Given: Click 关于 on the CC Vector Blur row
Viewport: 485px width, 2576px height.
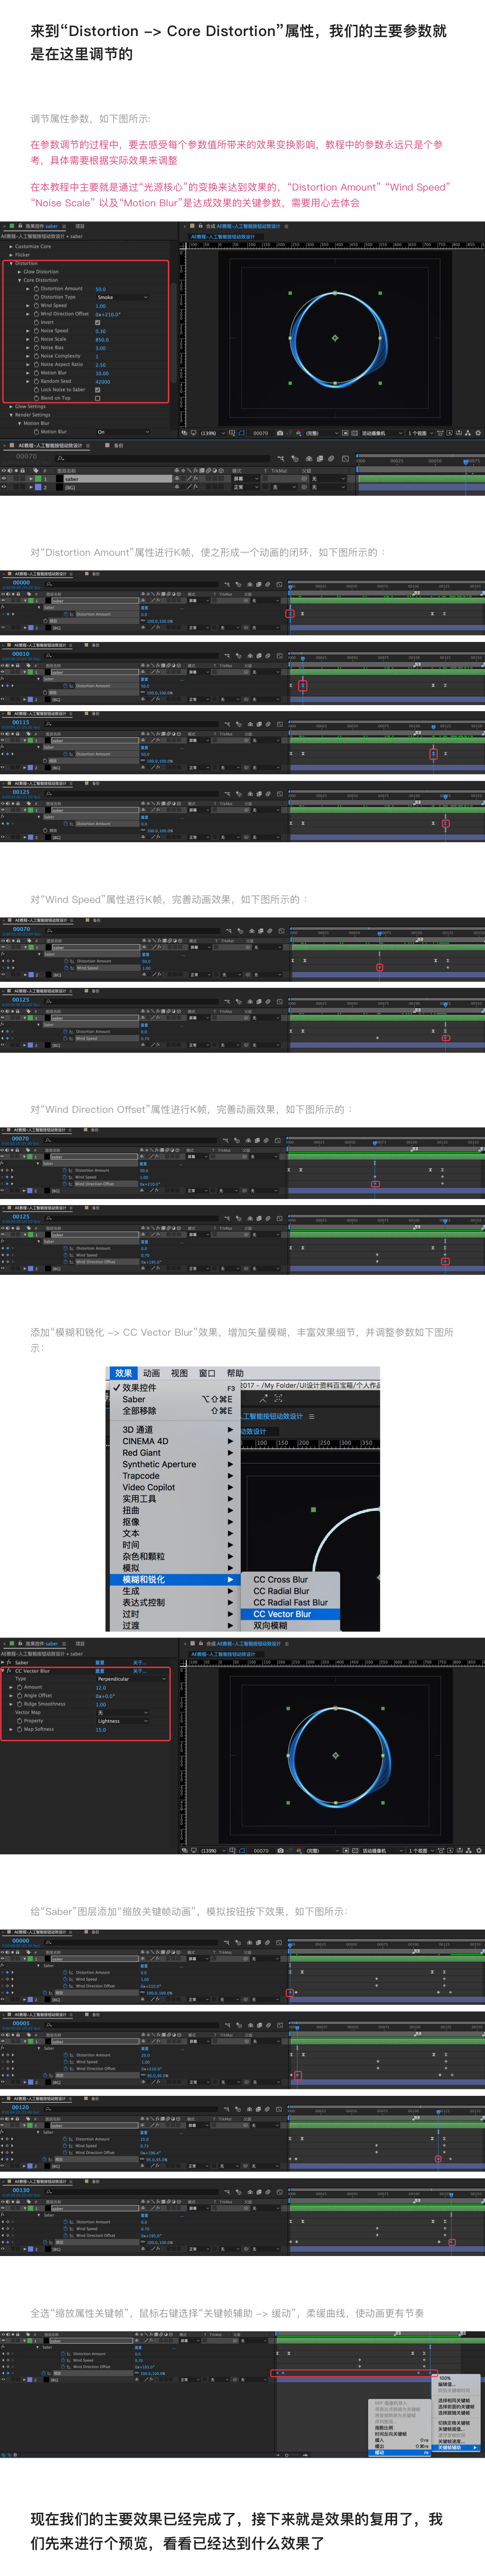Looking at the screenshot, I should (139, 1671).
